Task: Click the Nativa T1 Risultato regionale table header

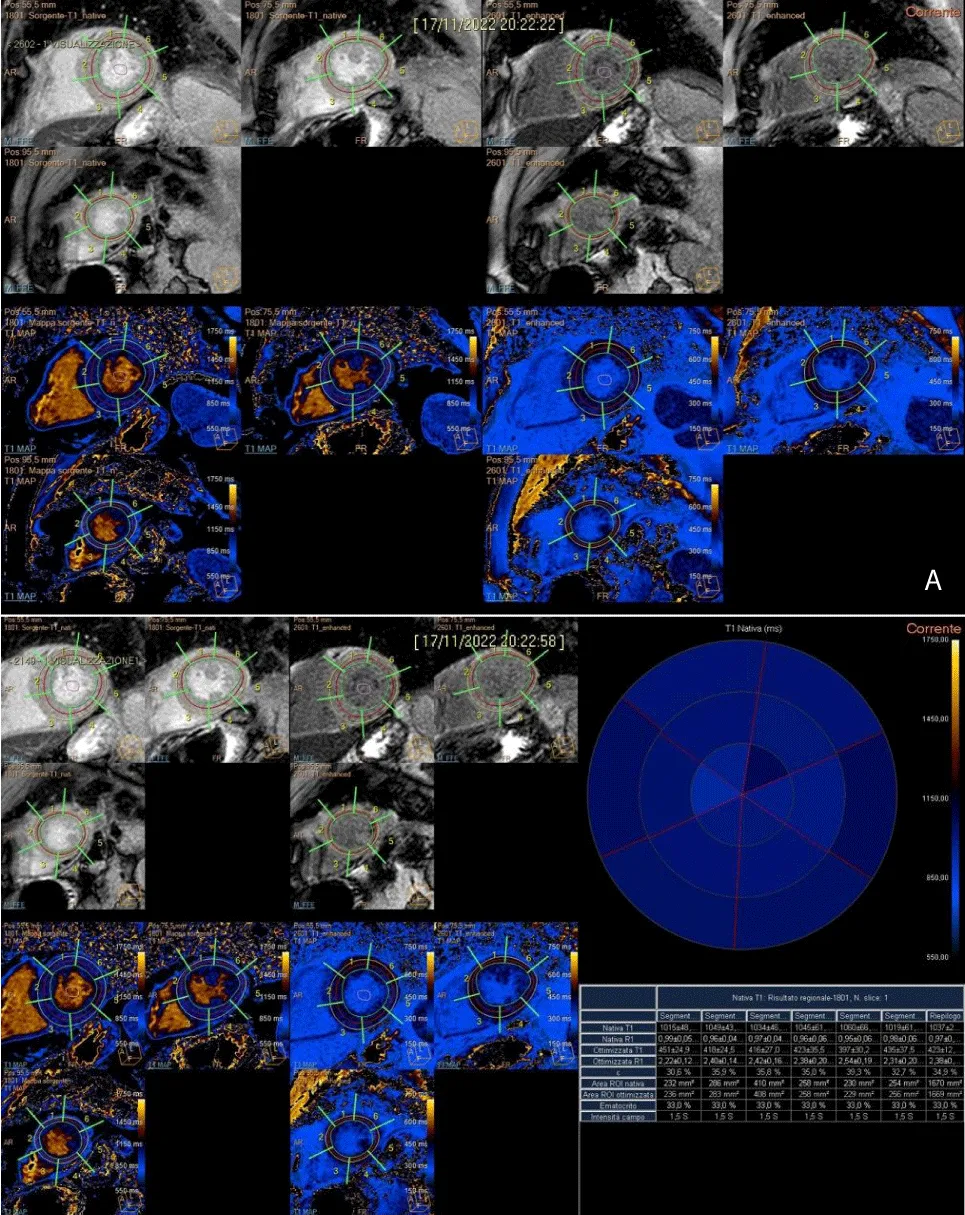Action: pyautogui.click(x=808, y=997)
